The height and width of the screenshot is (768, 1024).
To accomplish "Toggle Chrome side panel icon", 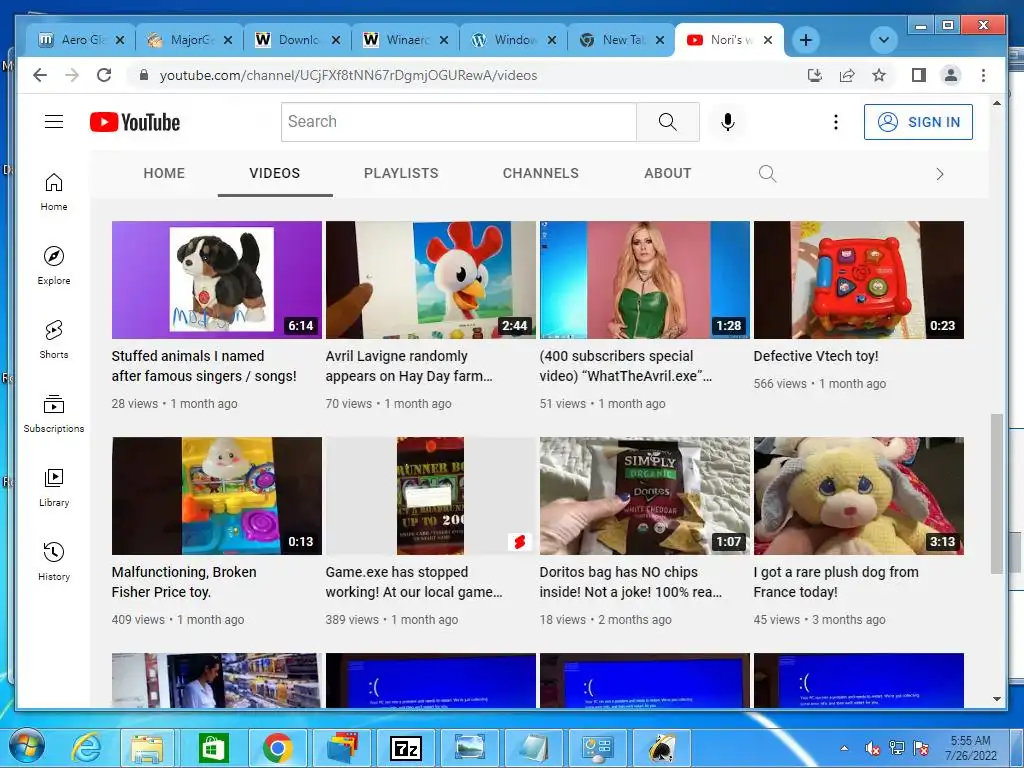I will 919,75.
